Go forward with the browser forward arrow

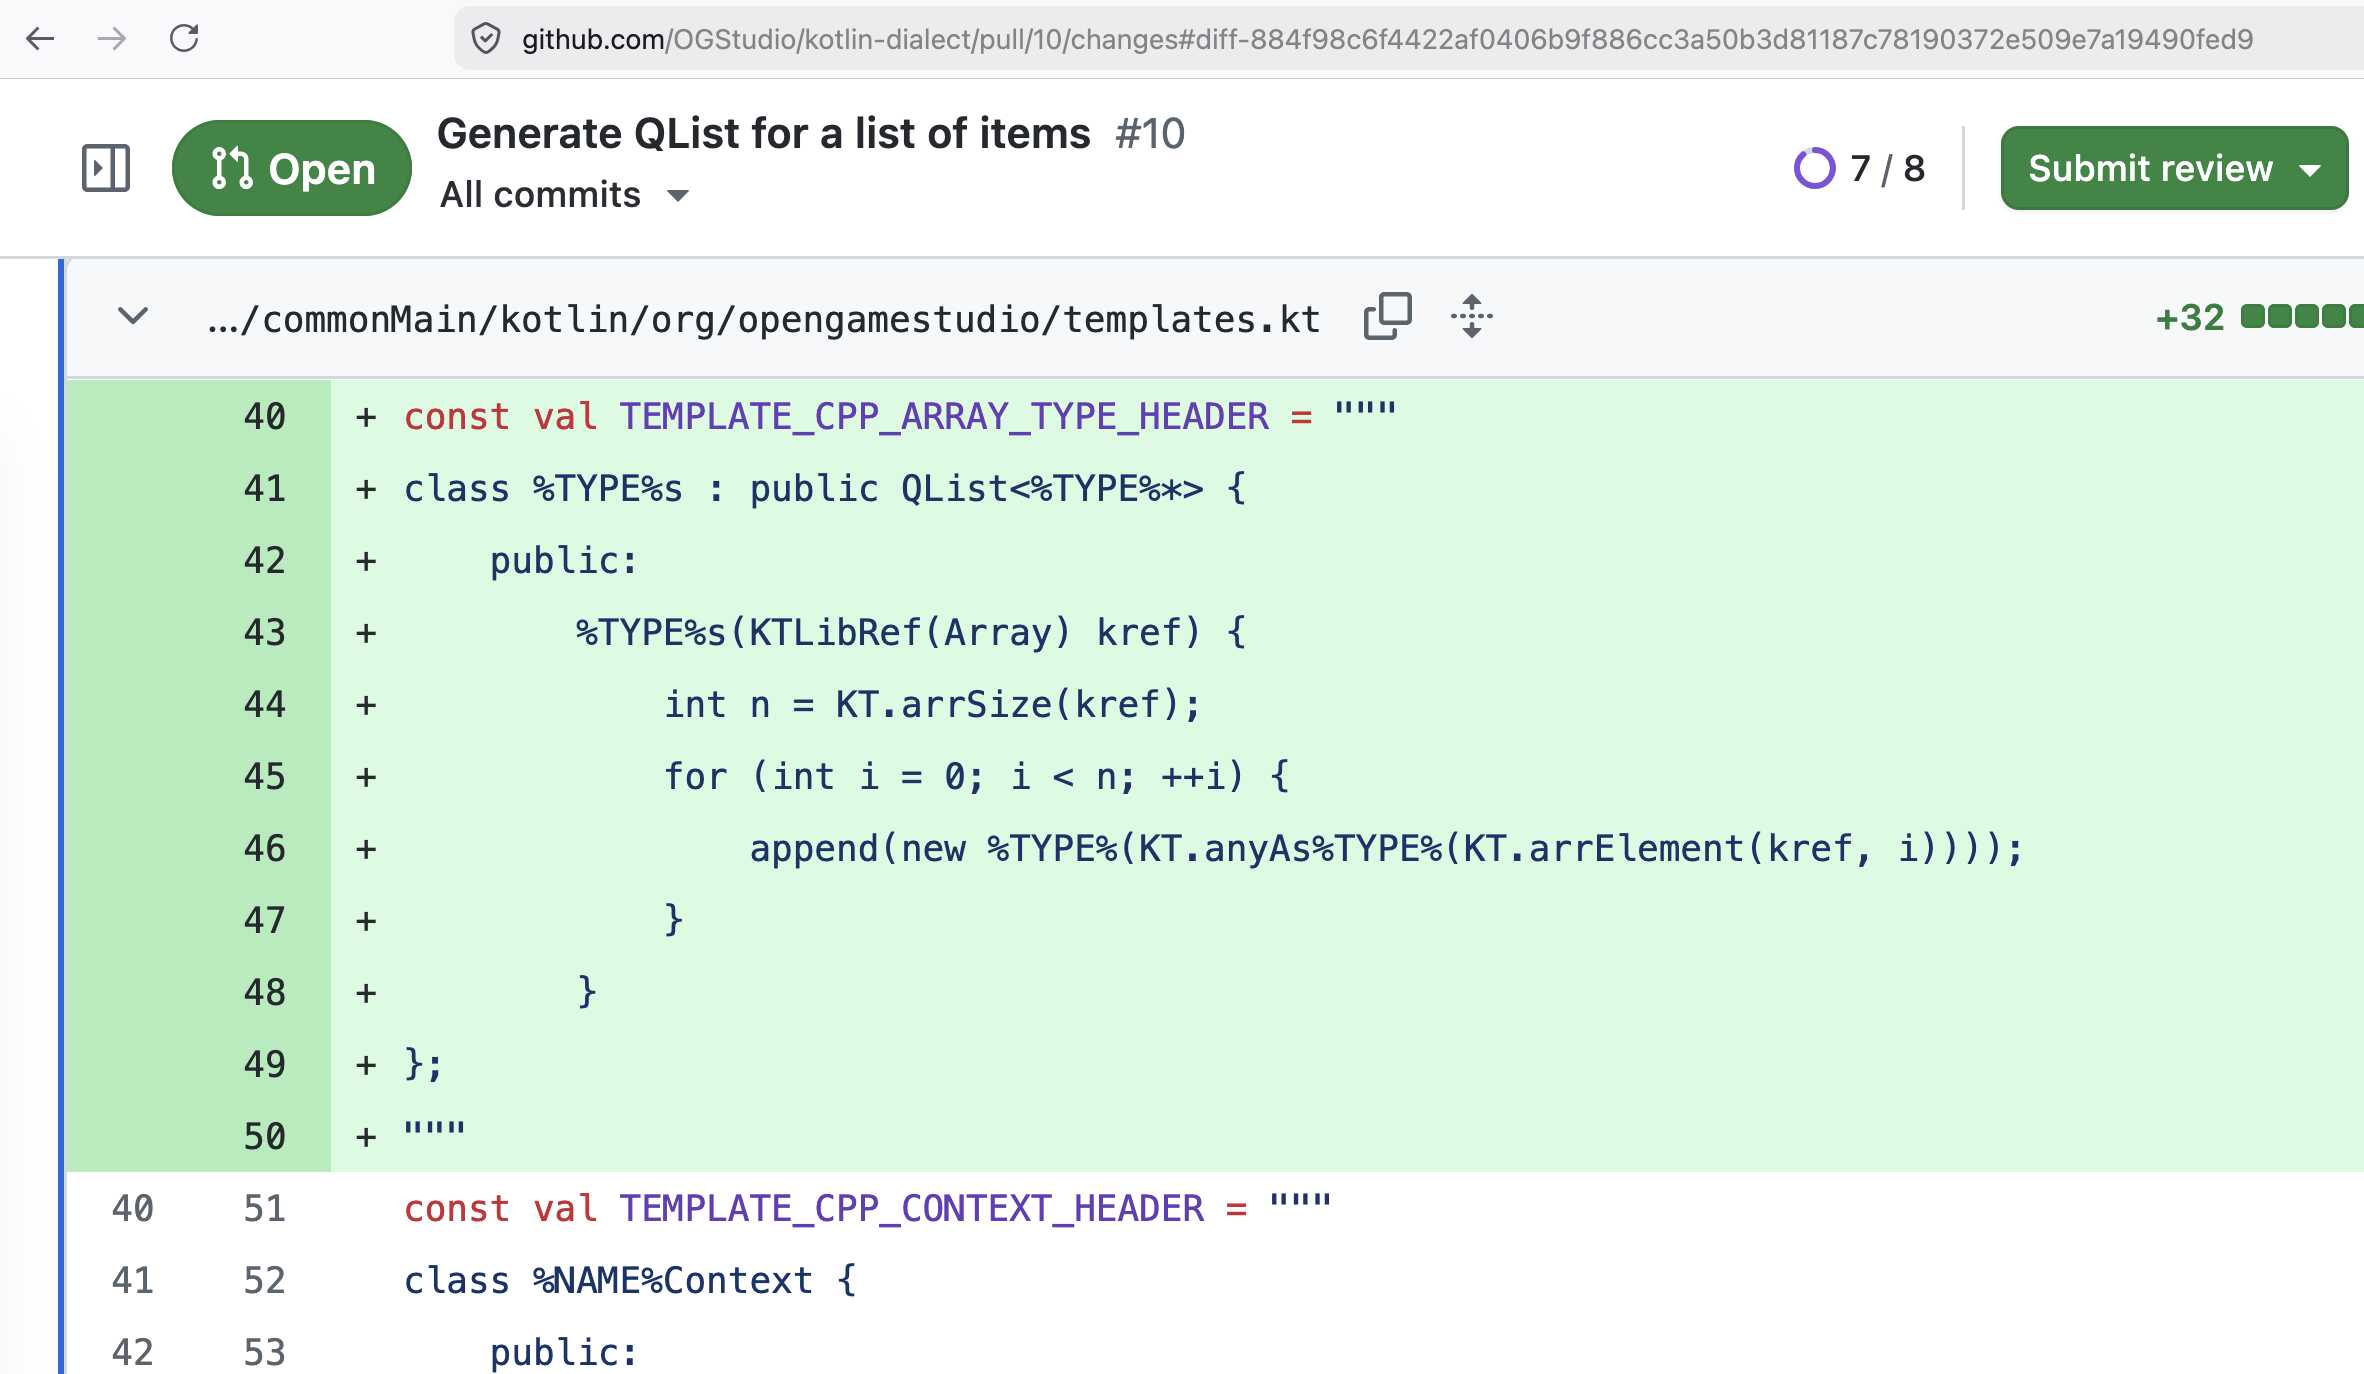[x=111, y=39]
